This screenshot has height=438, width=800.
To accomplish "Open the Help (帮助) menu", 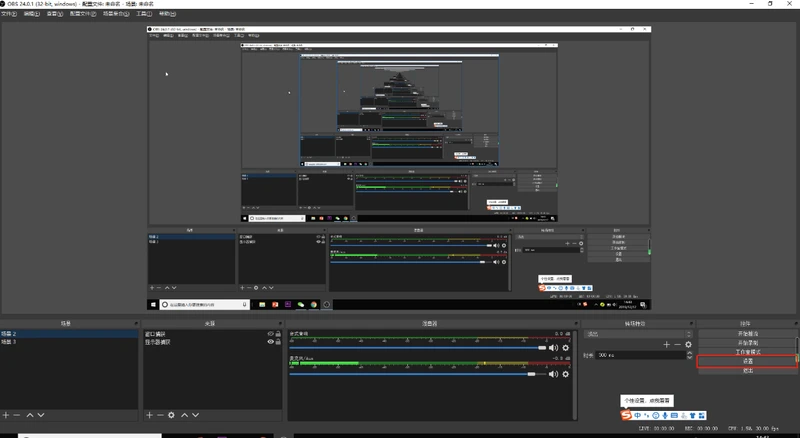I will pyautogui.click(x=167, y=14).
